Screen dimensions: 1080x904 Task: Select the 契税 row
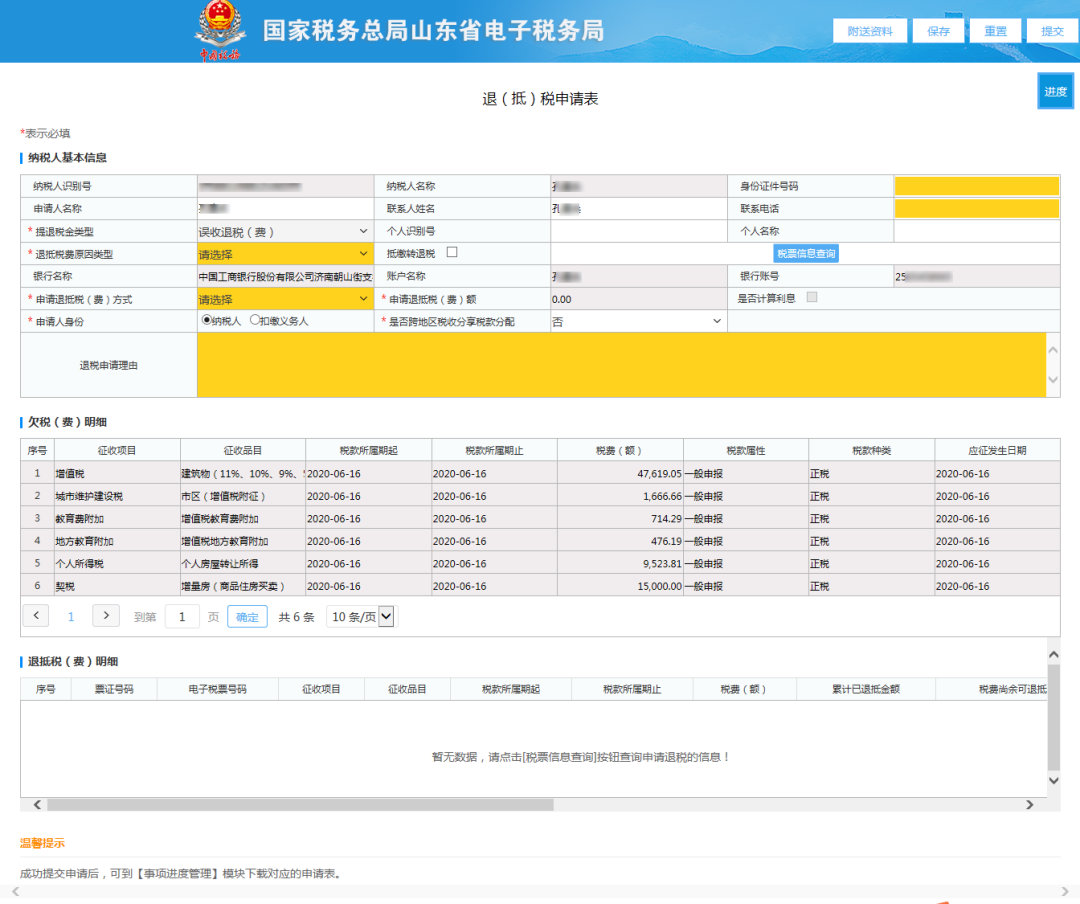(540, 586)
